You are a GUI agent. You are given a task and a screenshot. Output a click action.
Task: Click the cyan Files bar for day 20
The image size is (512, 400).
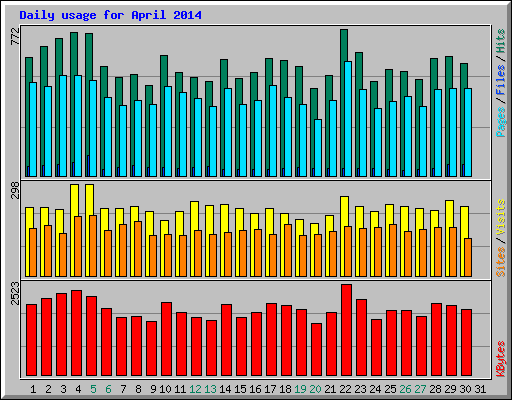318,148
